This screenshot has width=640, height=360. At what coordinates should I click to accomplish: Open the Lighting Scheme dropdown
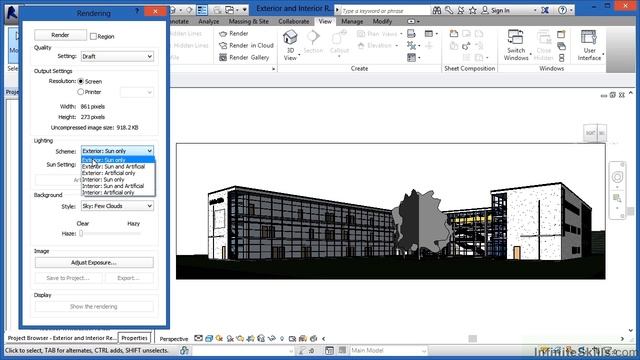pyautogui.click(x=117, y=151)
